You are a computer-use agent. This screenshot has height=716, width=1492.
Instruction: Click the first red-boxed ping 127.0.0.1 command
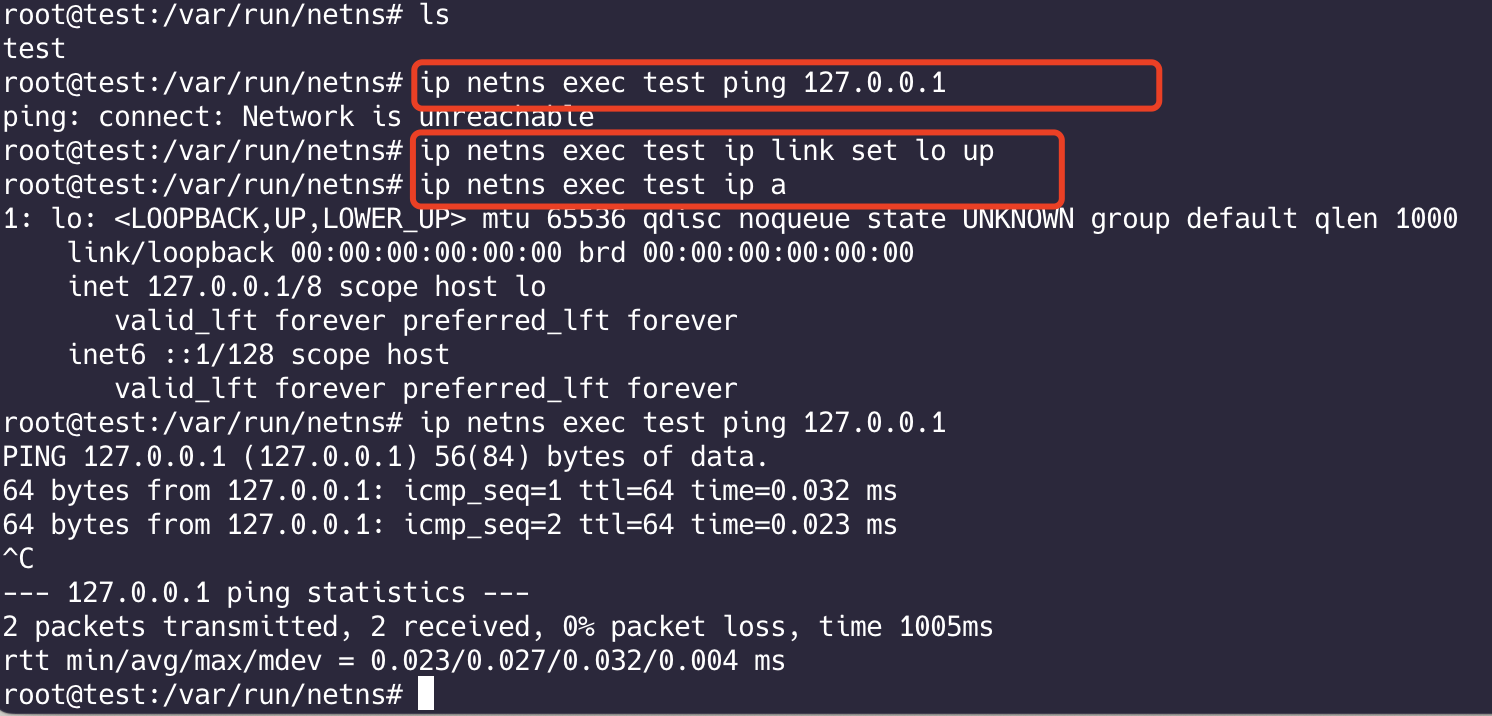(x=683, y=84)
